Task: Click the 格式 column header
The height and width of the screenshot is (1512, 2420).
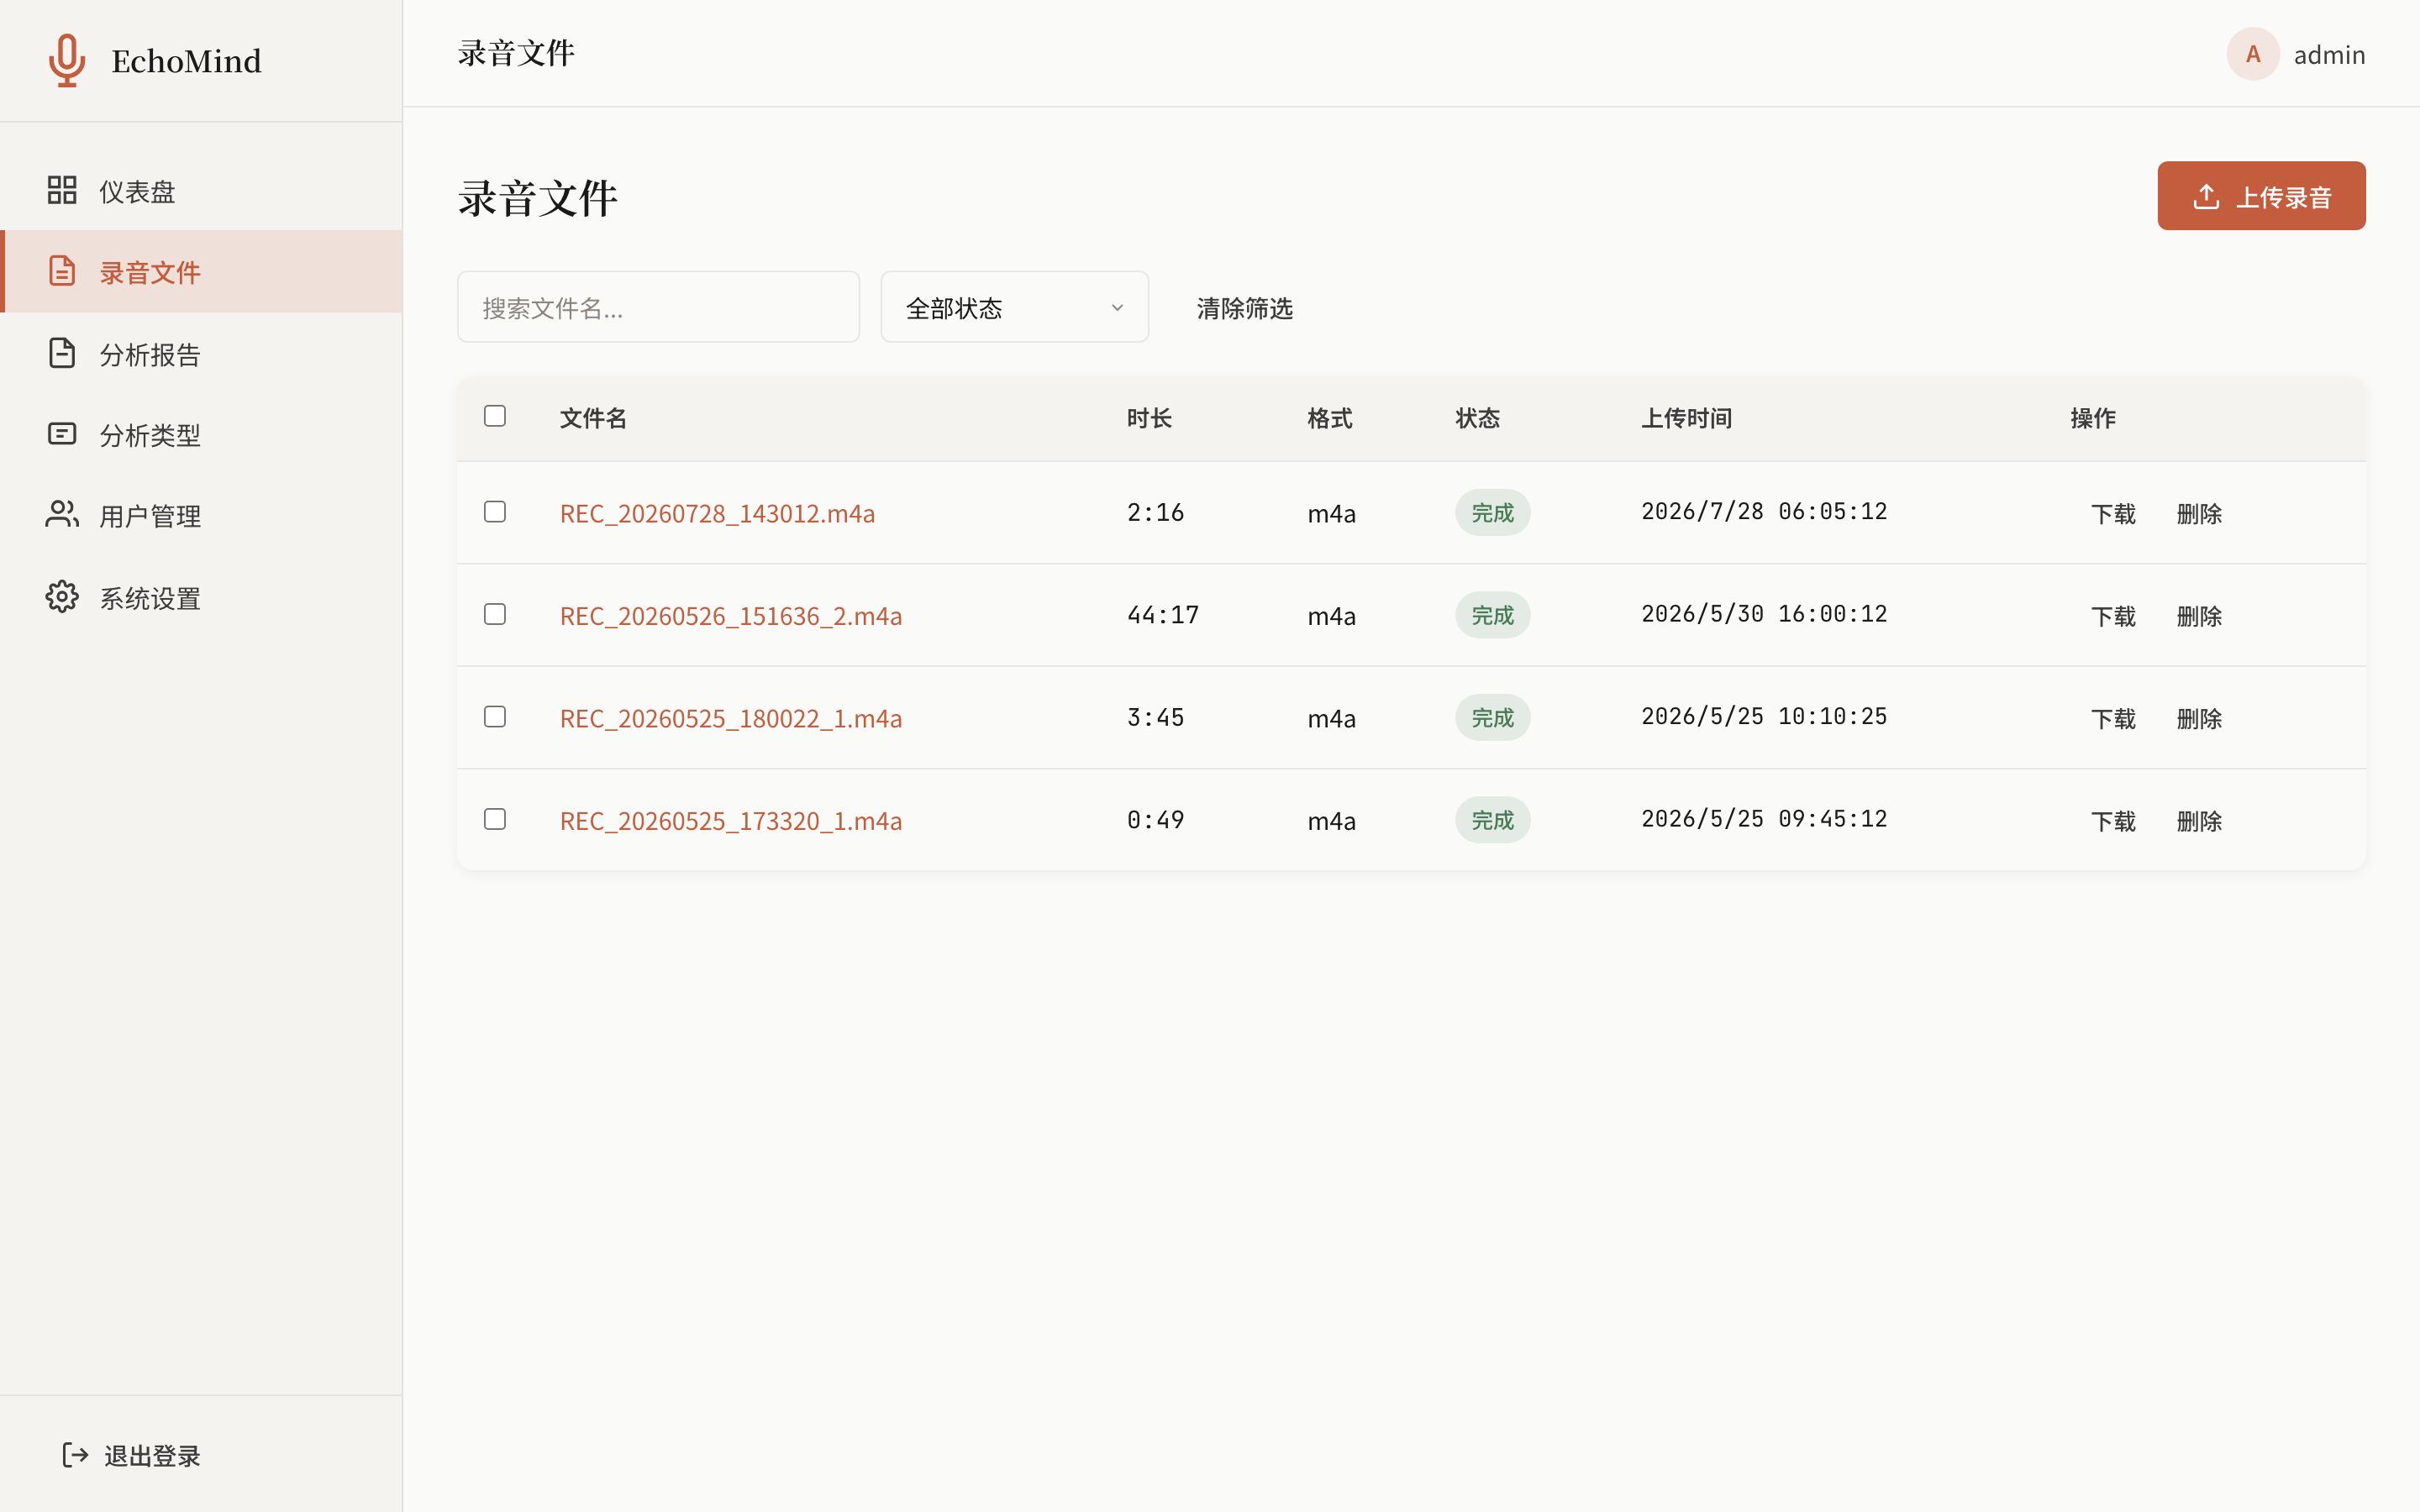Action: (1330, 418)
